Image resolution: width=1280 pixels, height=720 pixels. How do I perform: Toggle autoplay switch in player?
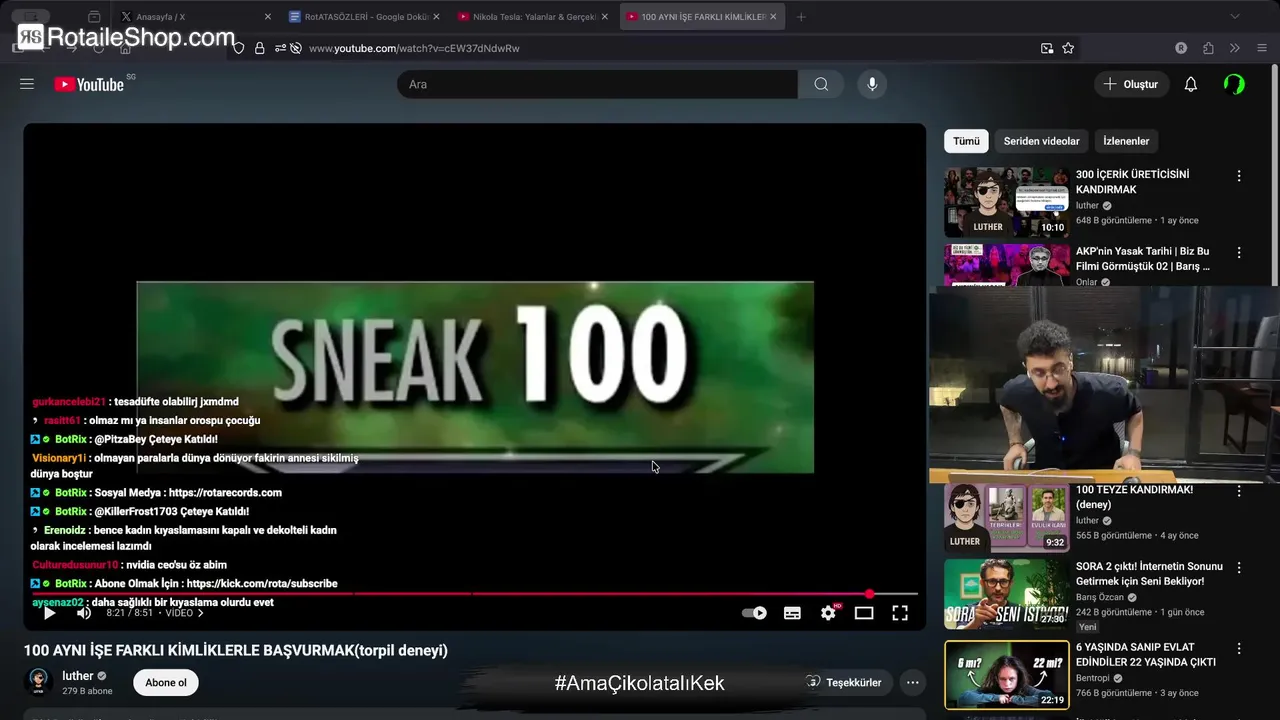click(x=754, y=613)
